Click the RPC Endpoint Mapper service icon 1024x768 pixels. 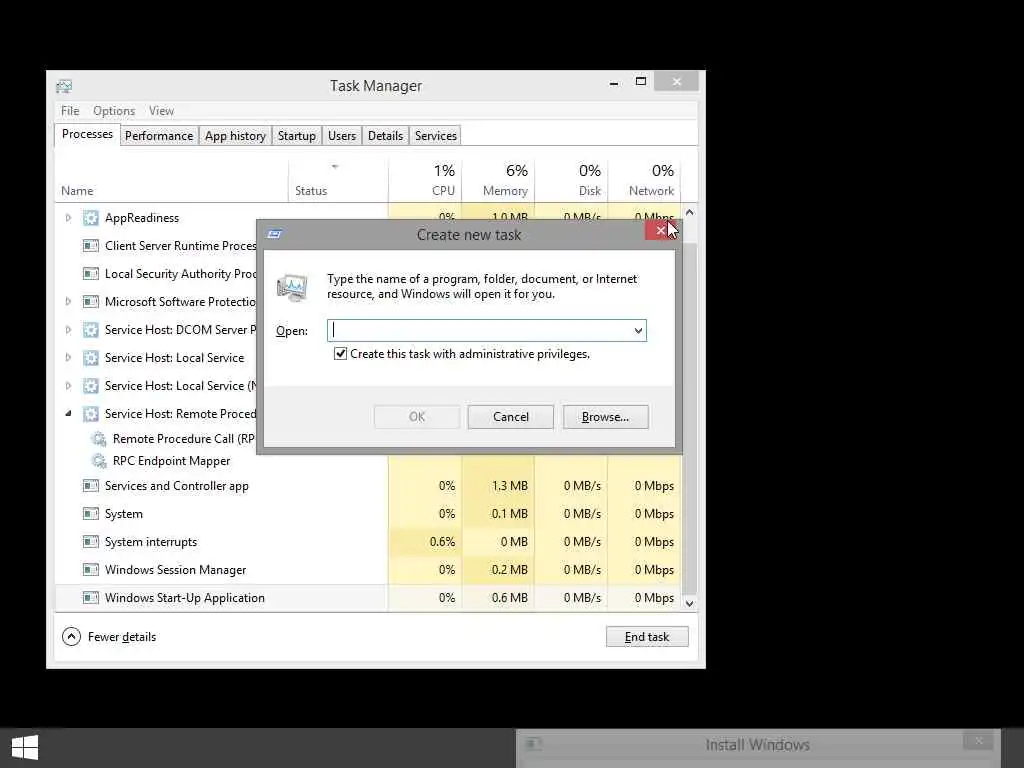point(99,461)
